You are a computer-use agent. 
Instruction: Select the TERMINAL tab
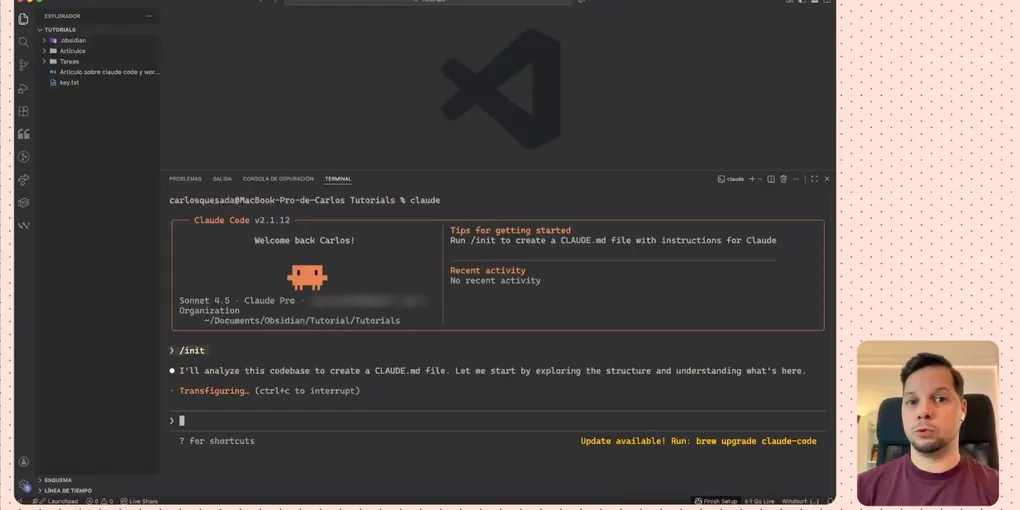[x=338, y=179]
